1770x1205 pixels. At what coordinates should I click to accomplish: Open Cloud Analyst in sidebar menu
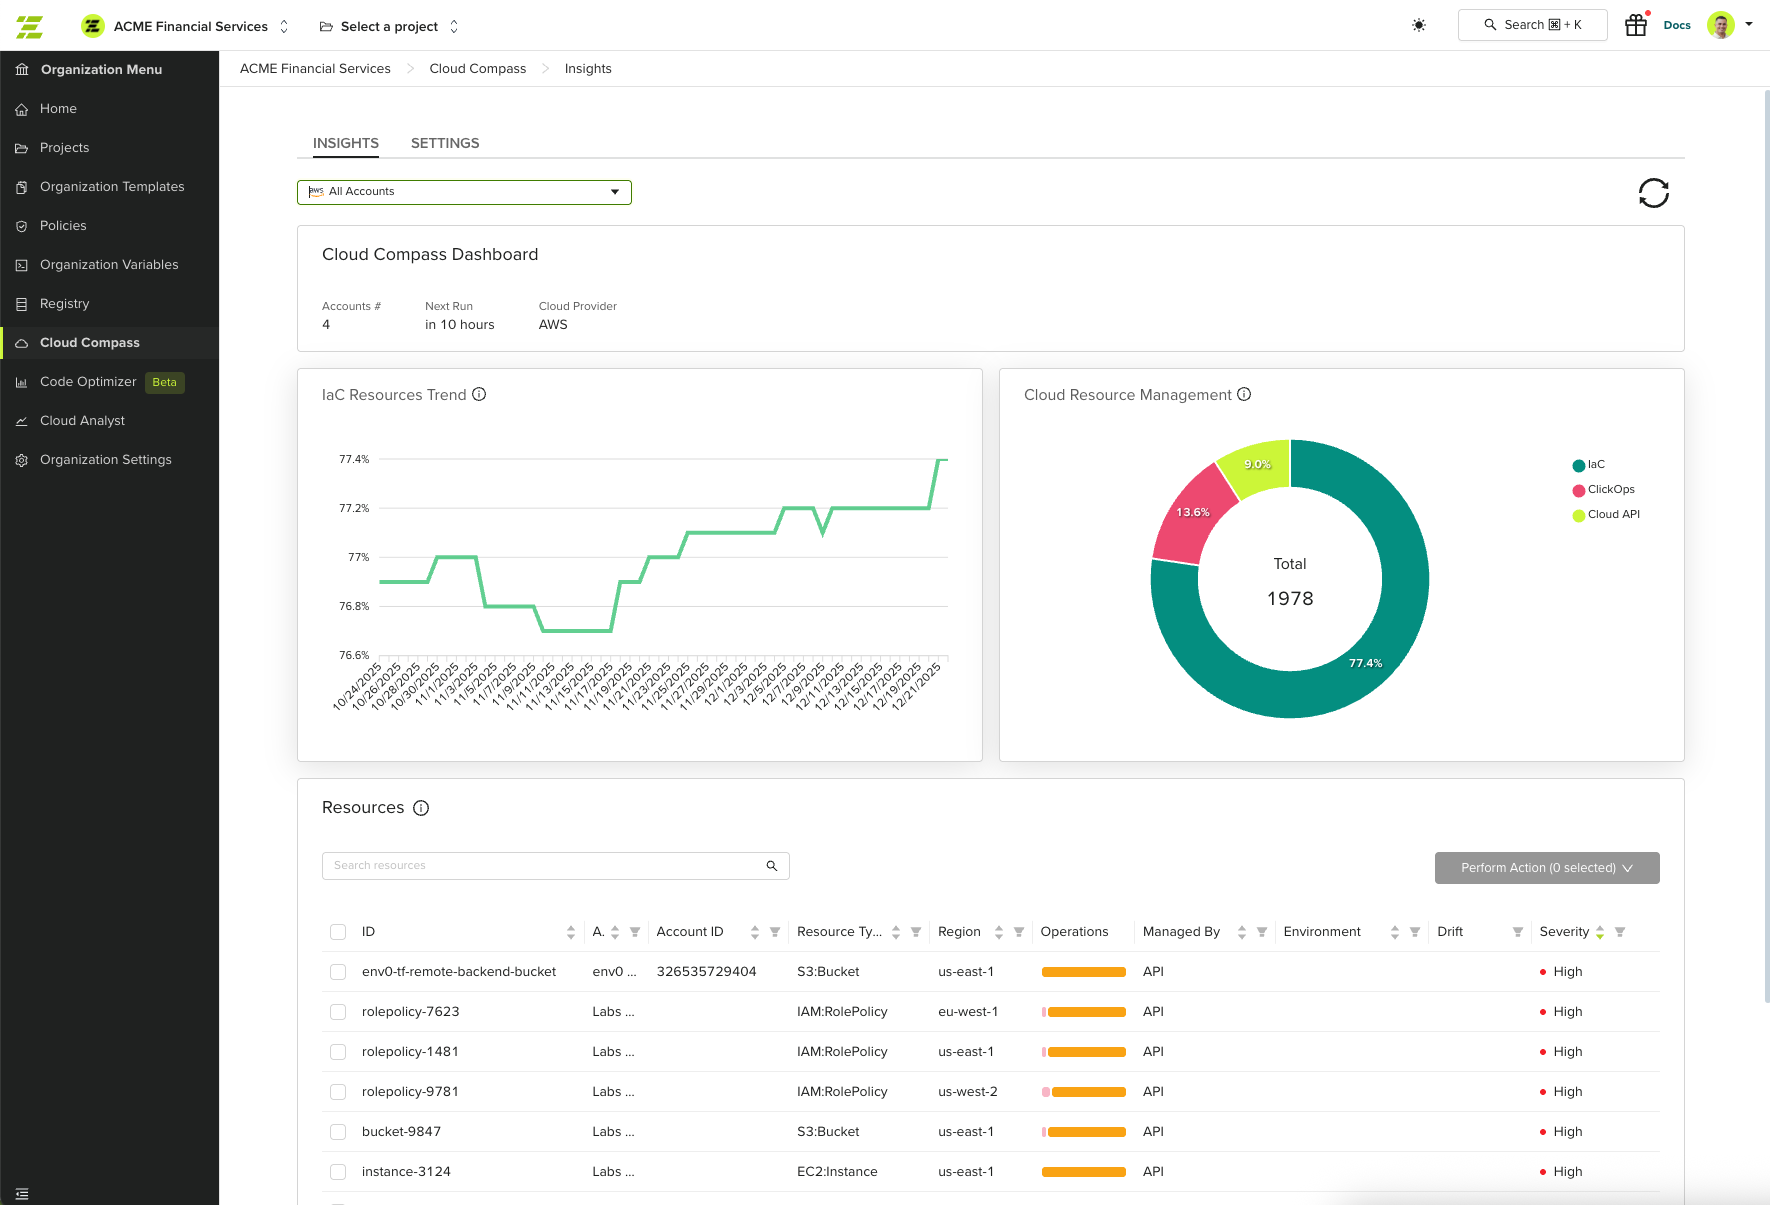pos(82,421)
